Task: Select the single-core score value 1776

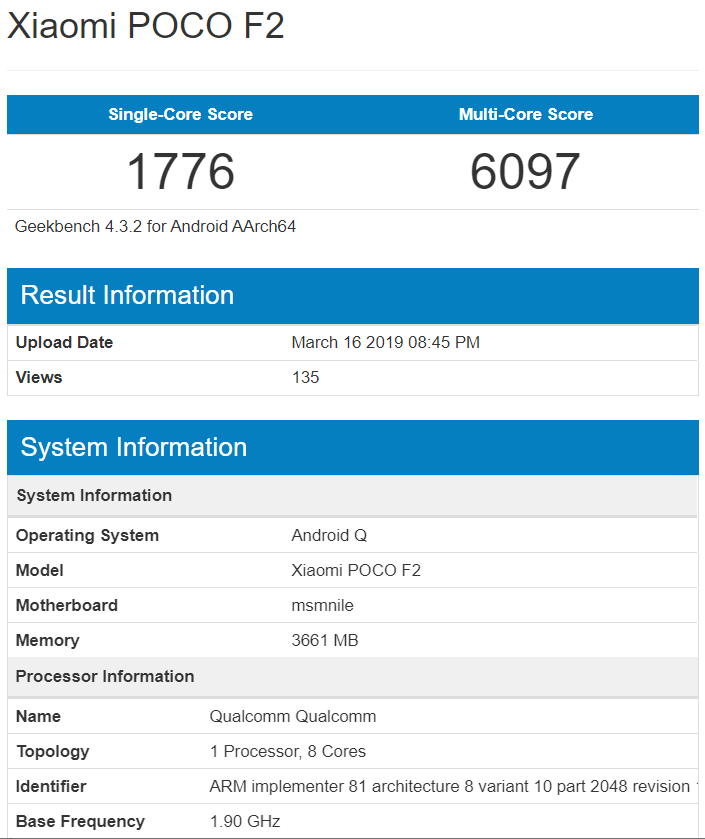Action: pos(180,171)
